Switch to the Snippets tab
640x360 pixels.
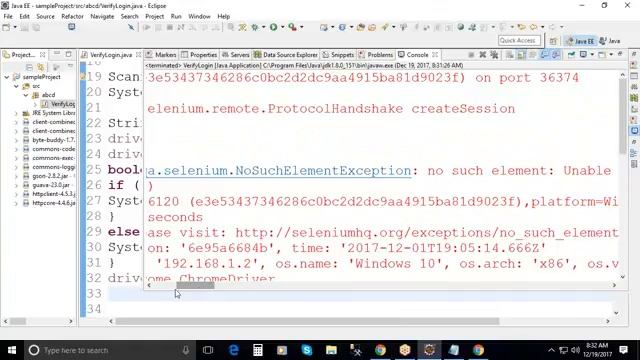[338, 55]
